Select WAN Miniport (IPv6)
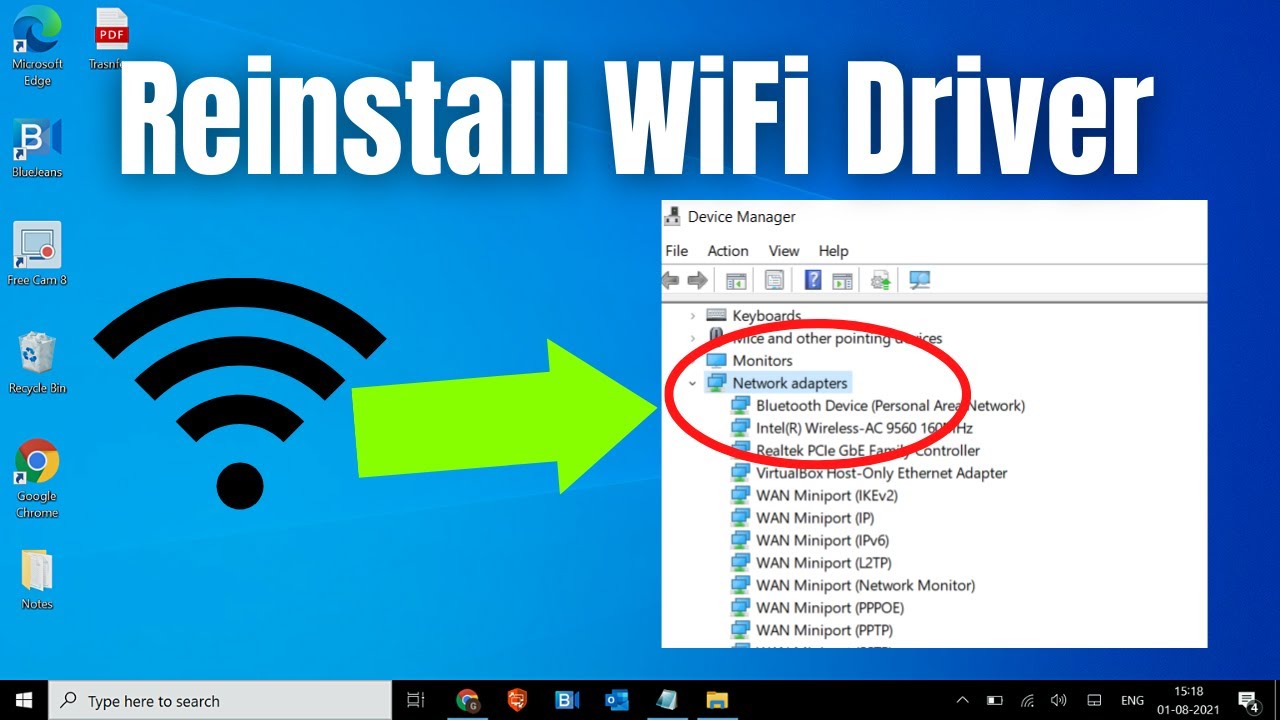Screen dimensions: 1280x720 pyautogui.click(x=810, y=541)
